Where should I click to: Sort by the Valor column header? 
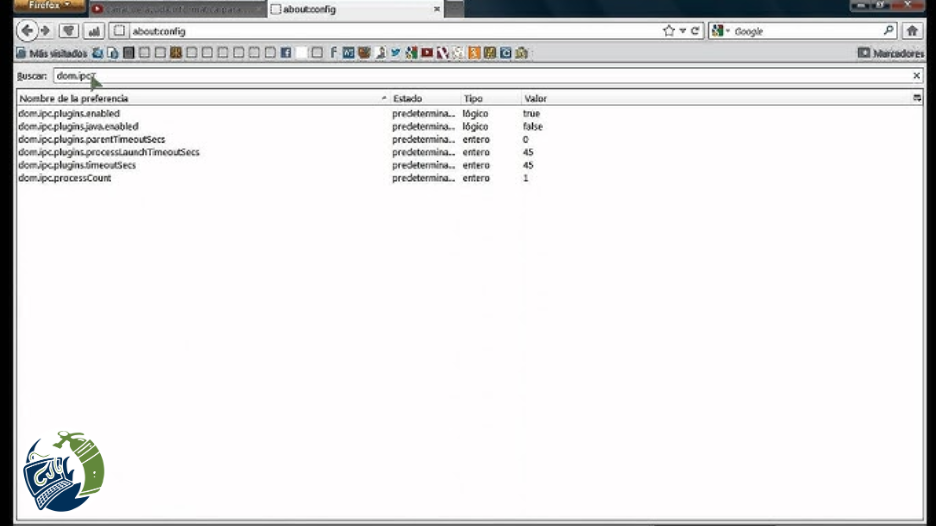(716, 99)
